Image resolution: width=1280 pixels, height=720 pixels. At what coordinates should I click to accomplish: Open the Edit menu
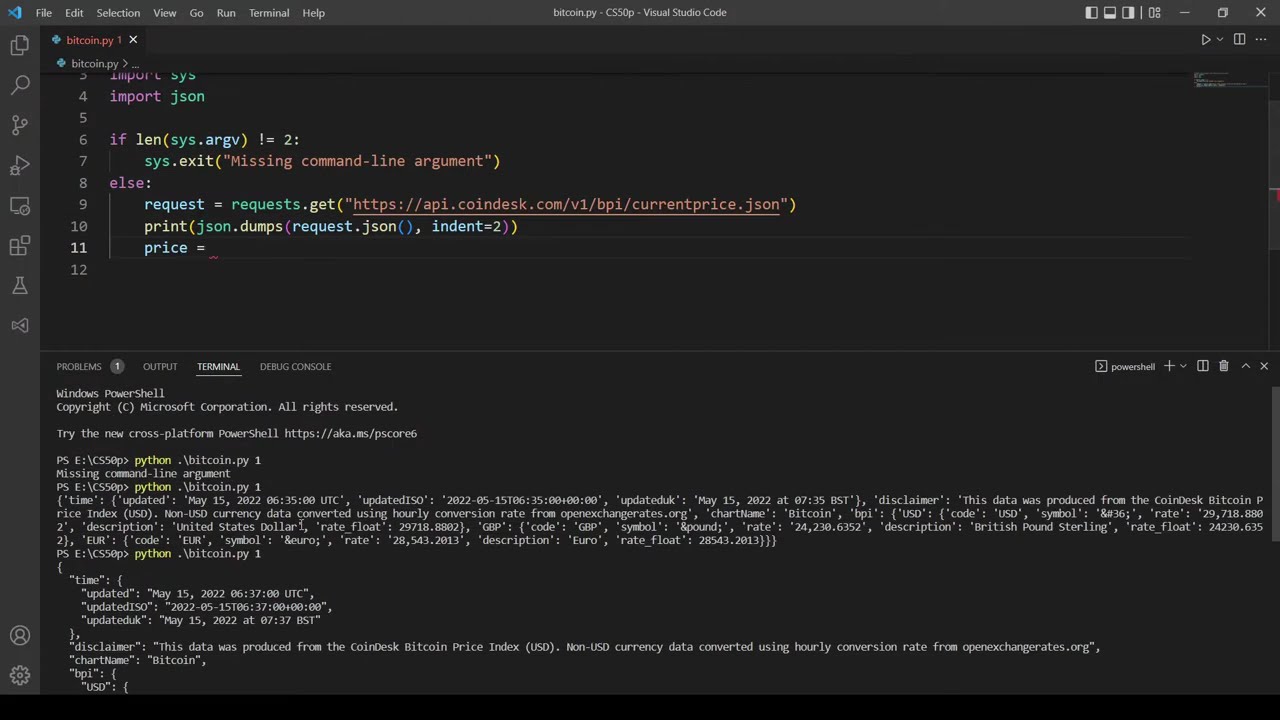74,12
